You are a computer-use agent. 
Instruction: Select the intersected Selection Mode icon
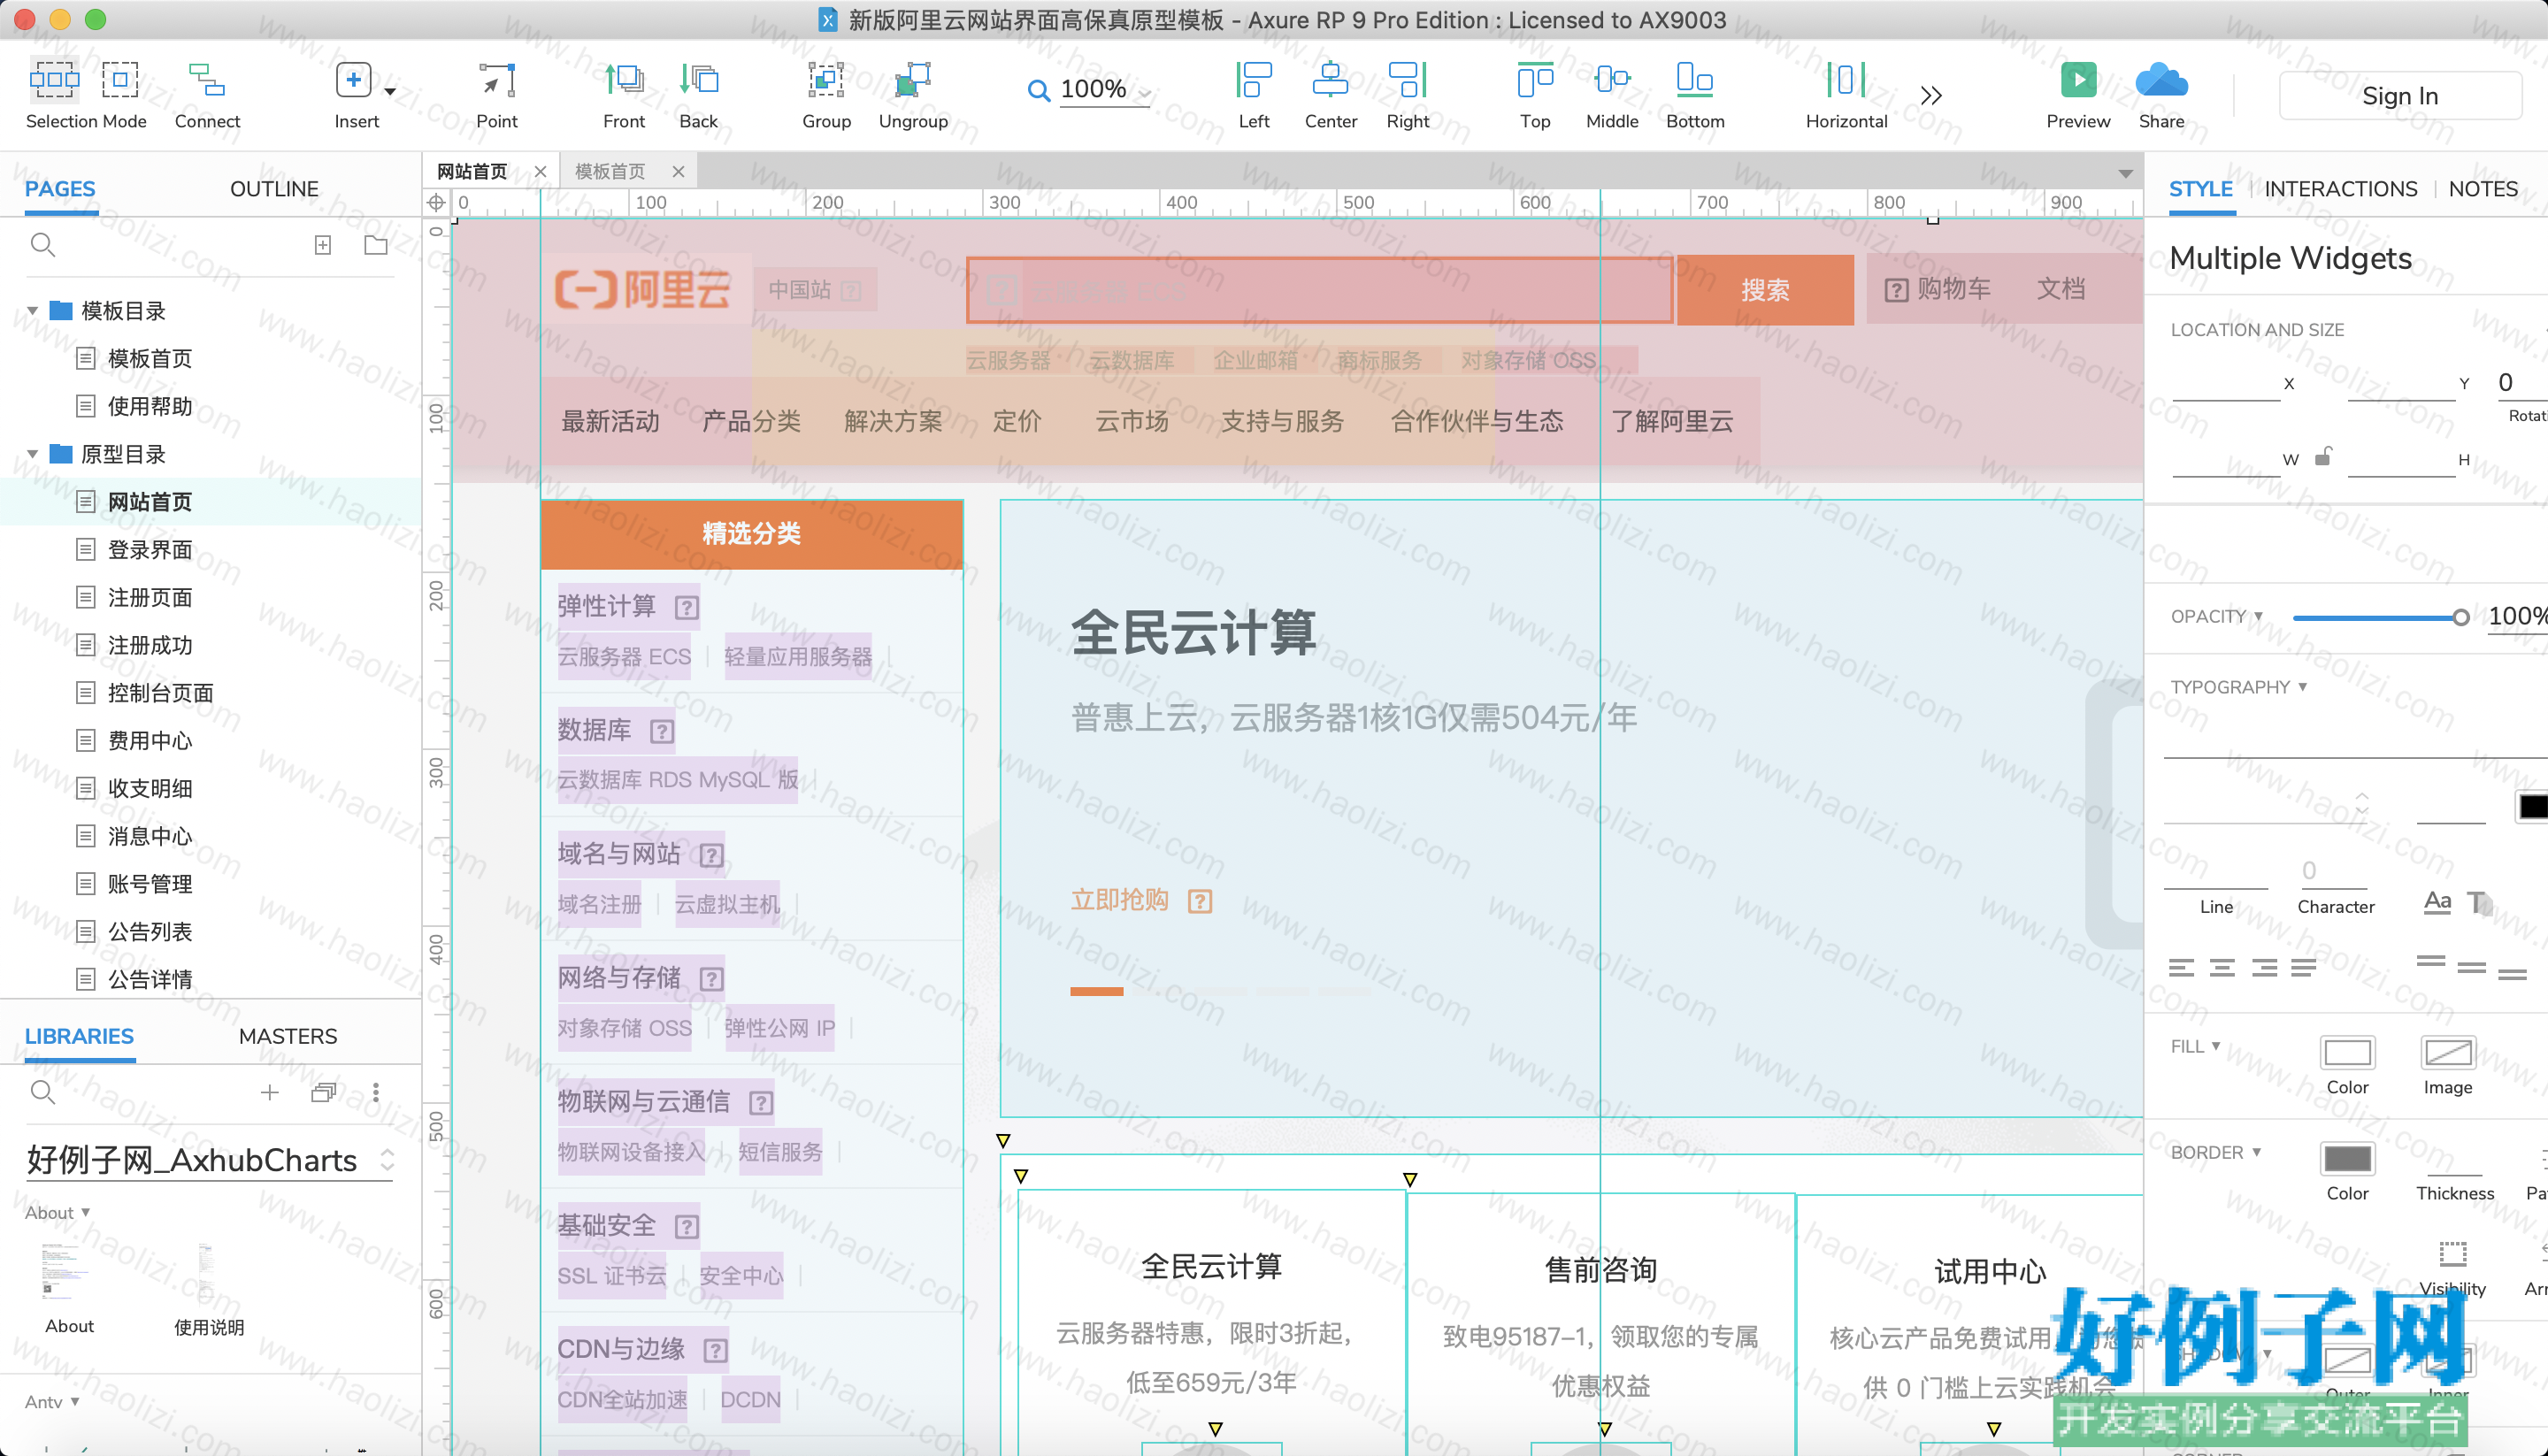[54, 80]
